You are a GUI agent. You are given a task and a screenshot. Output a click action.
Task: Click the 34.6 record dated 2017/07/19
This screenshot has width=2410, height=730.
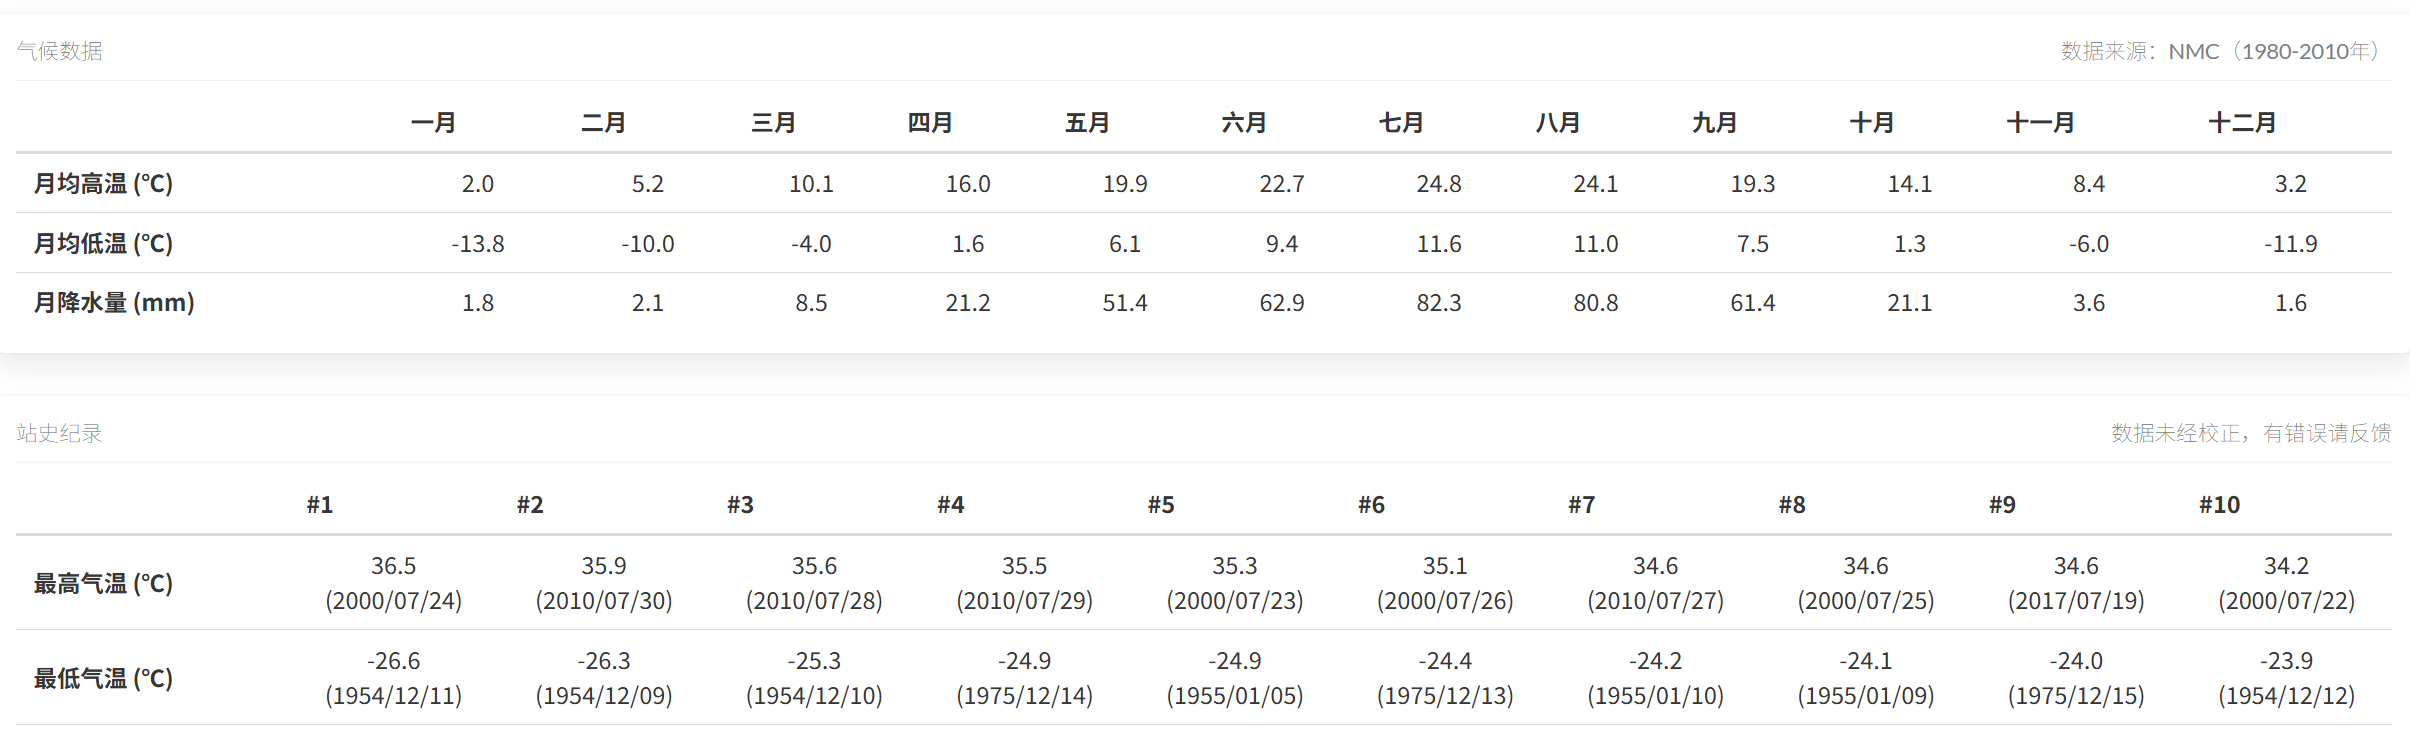coord(2076,583)
